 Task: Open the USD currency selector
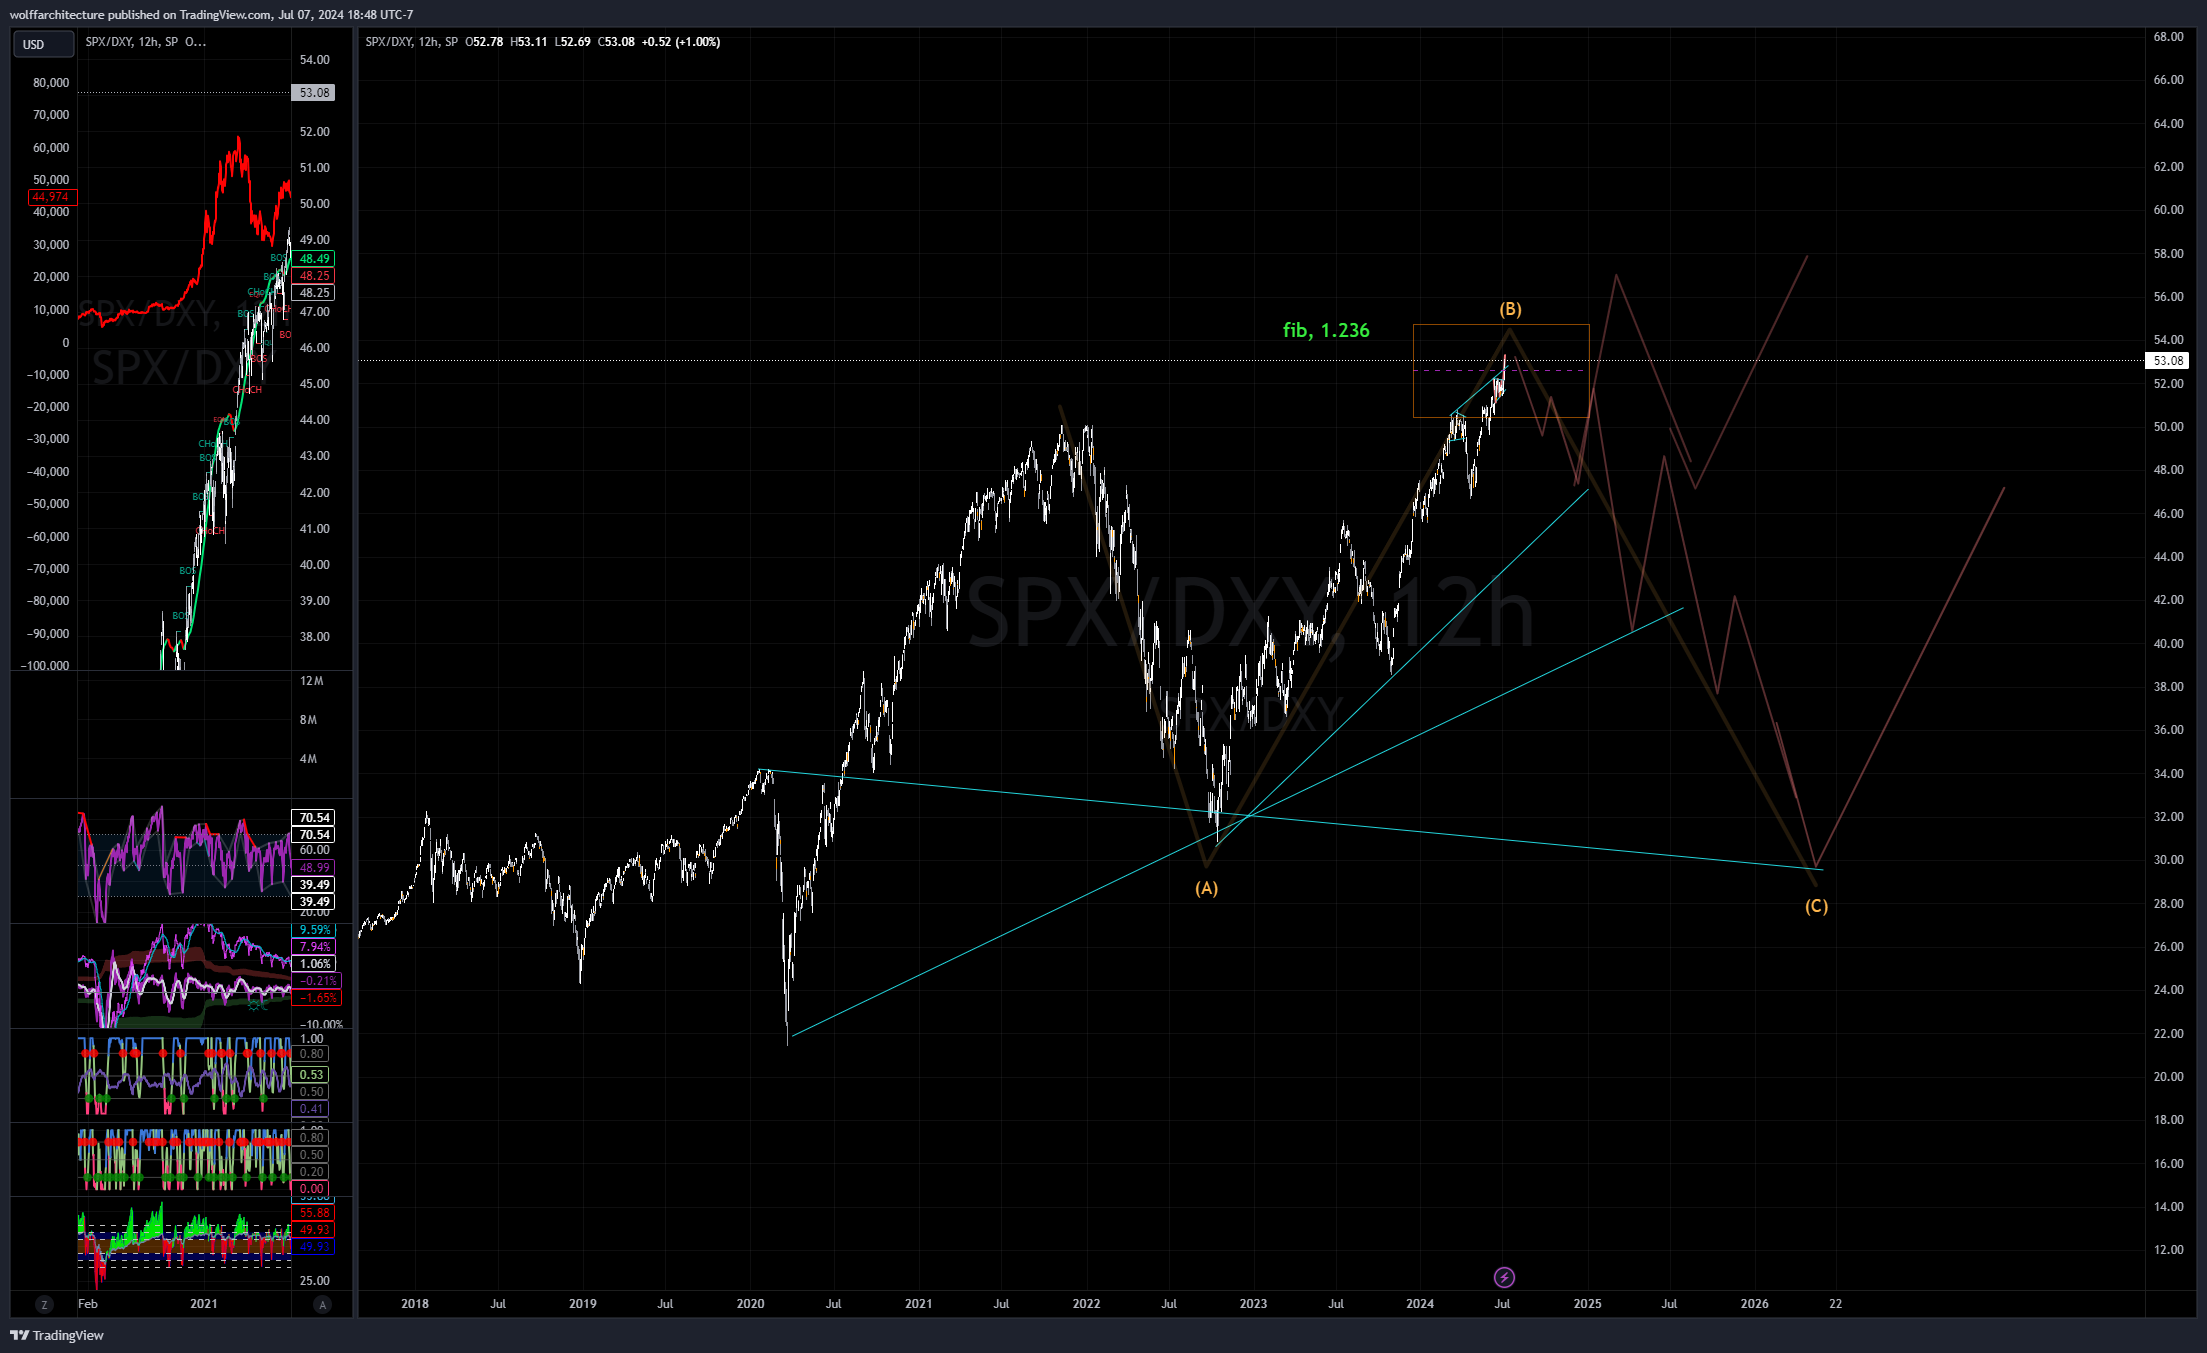[x=43, y=44]
